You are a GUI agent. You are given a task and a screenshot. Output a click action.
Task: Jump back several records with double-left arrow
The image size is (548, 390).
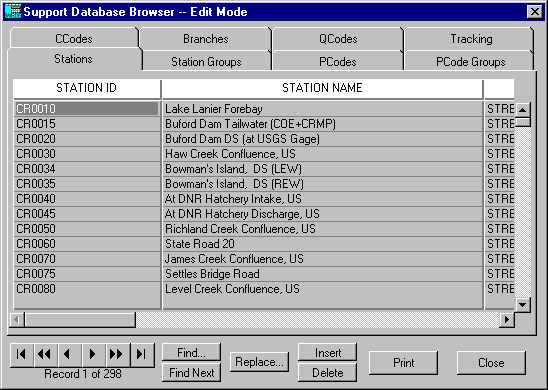46,354
